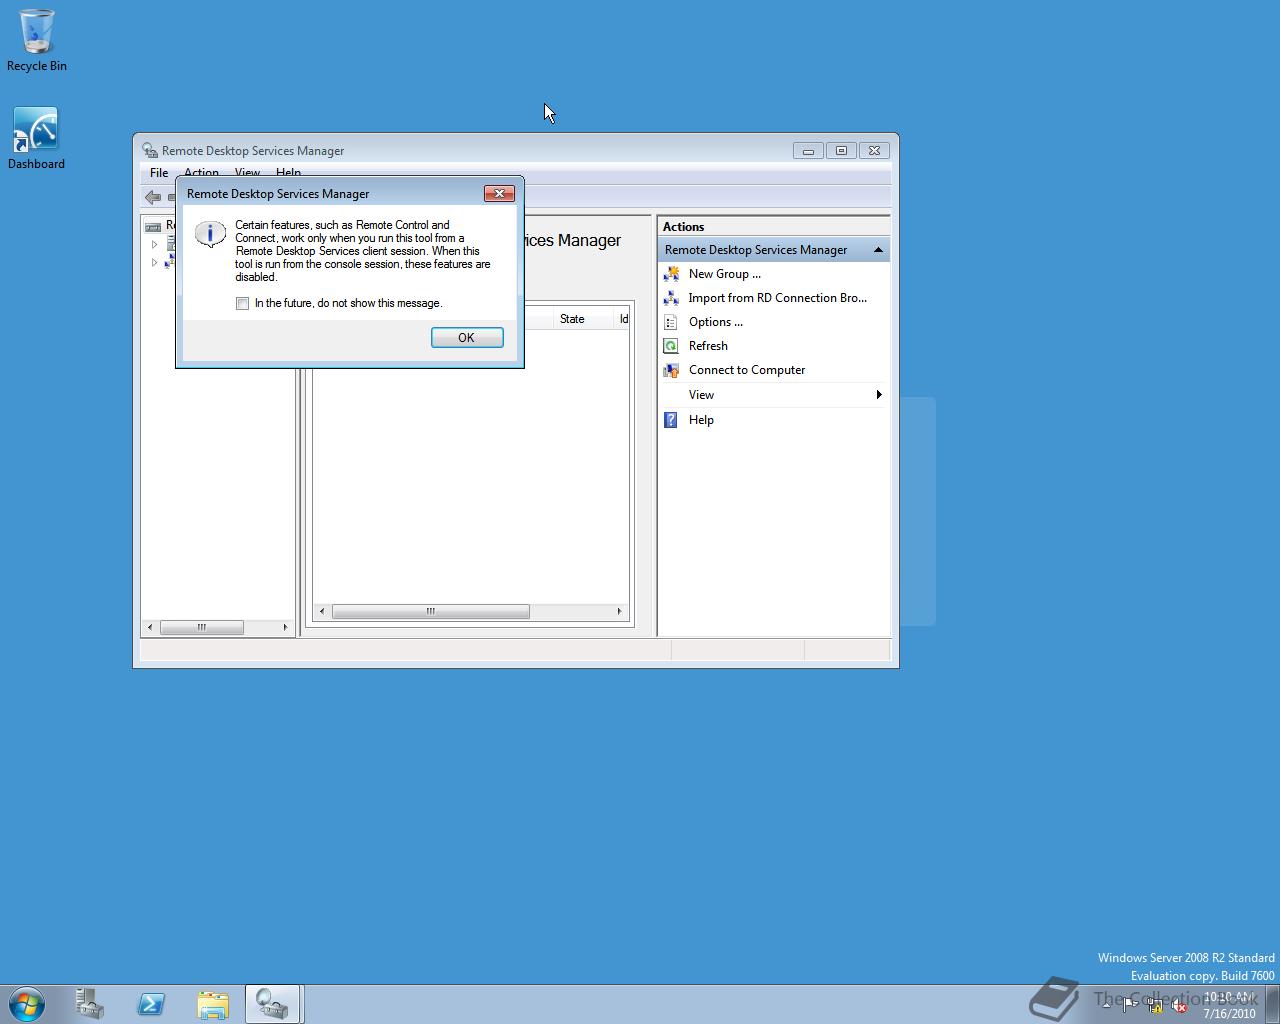Maximize the Remote Desktop Services Manager window

(x=841, y=151)
